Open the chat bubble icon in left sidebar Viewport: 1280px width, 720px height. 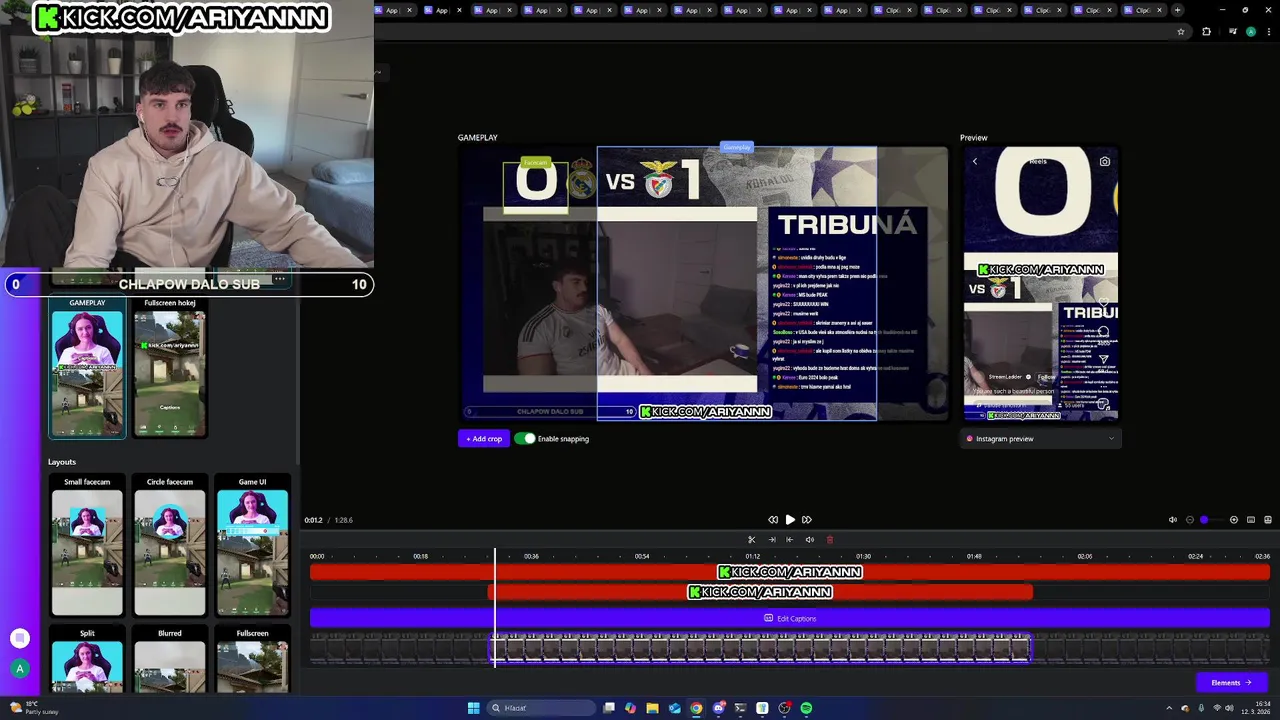click(x=19, y=638)
